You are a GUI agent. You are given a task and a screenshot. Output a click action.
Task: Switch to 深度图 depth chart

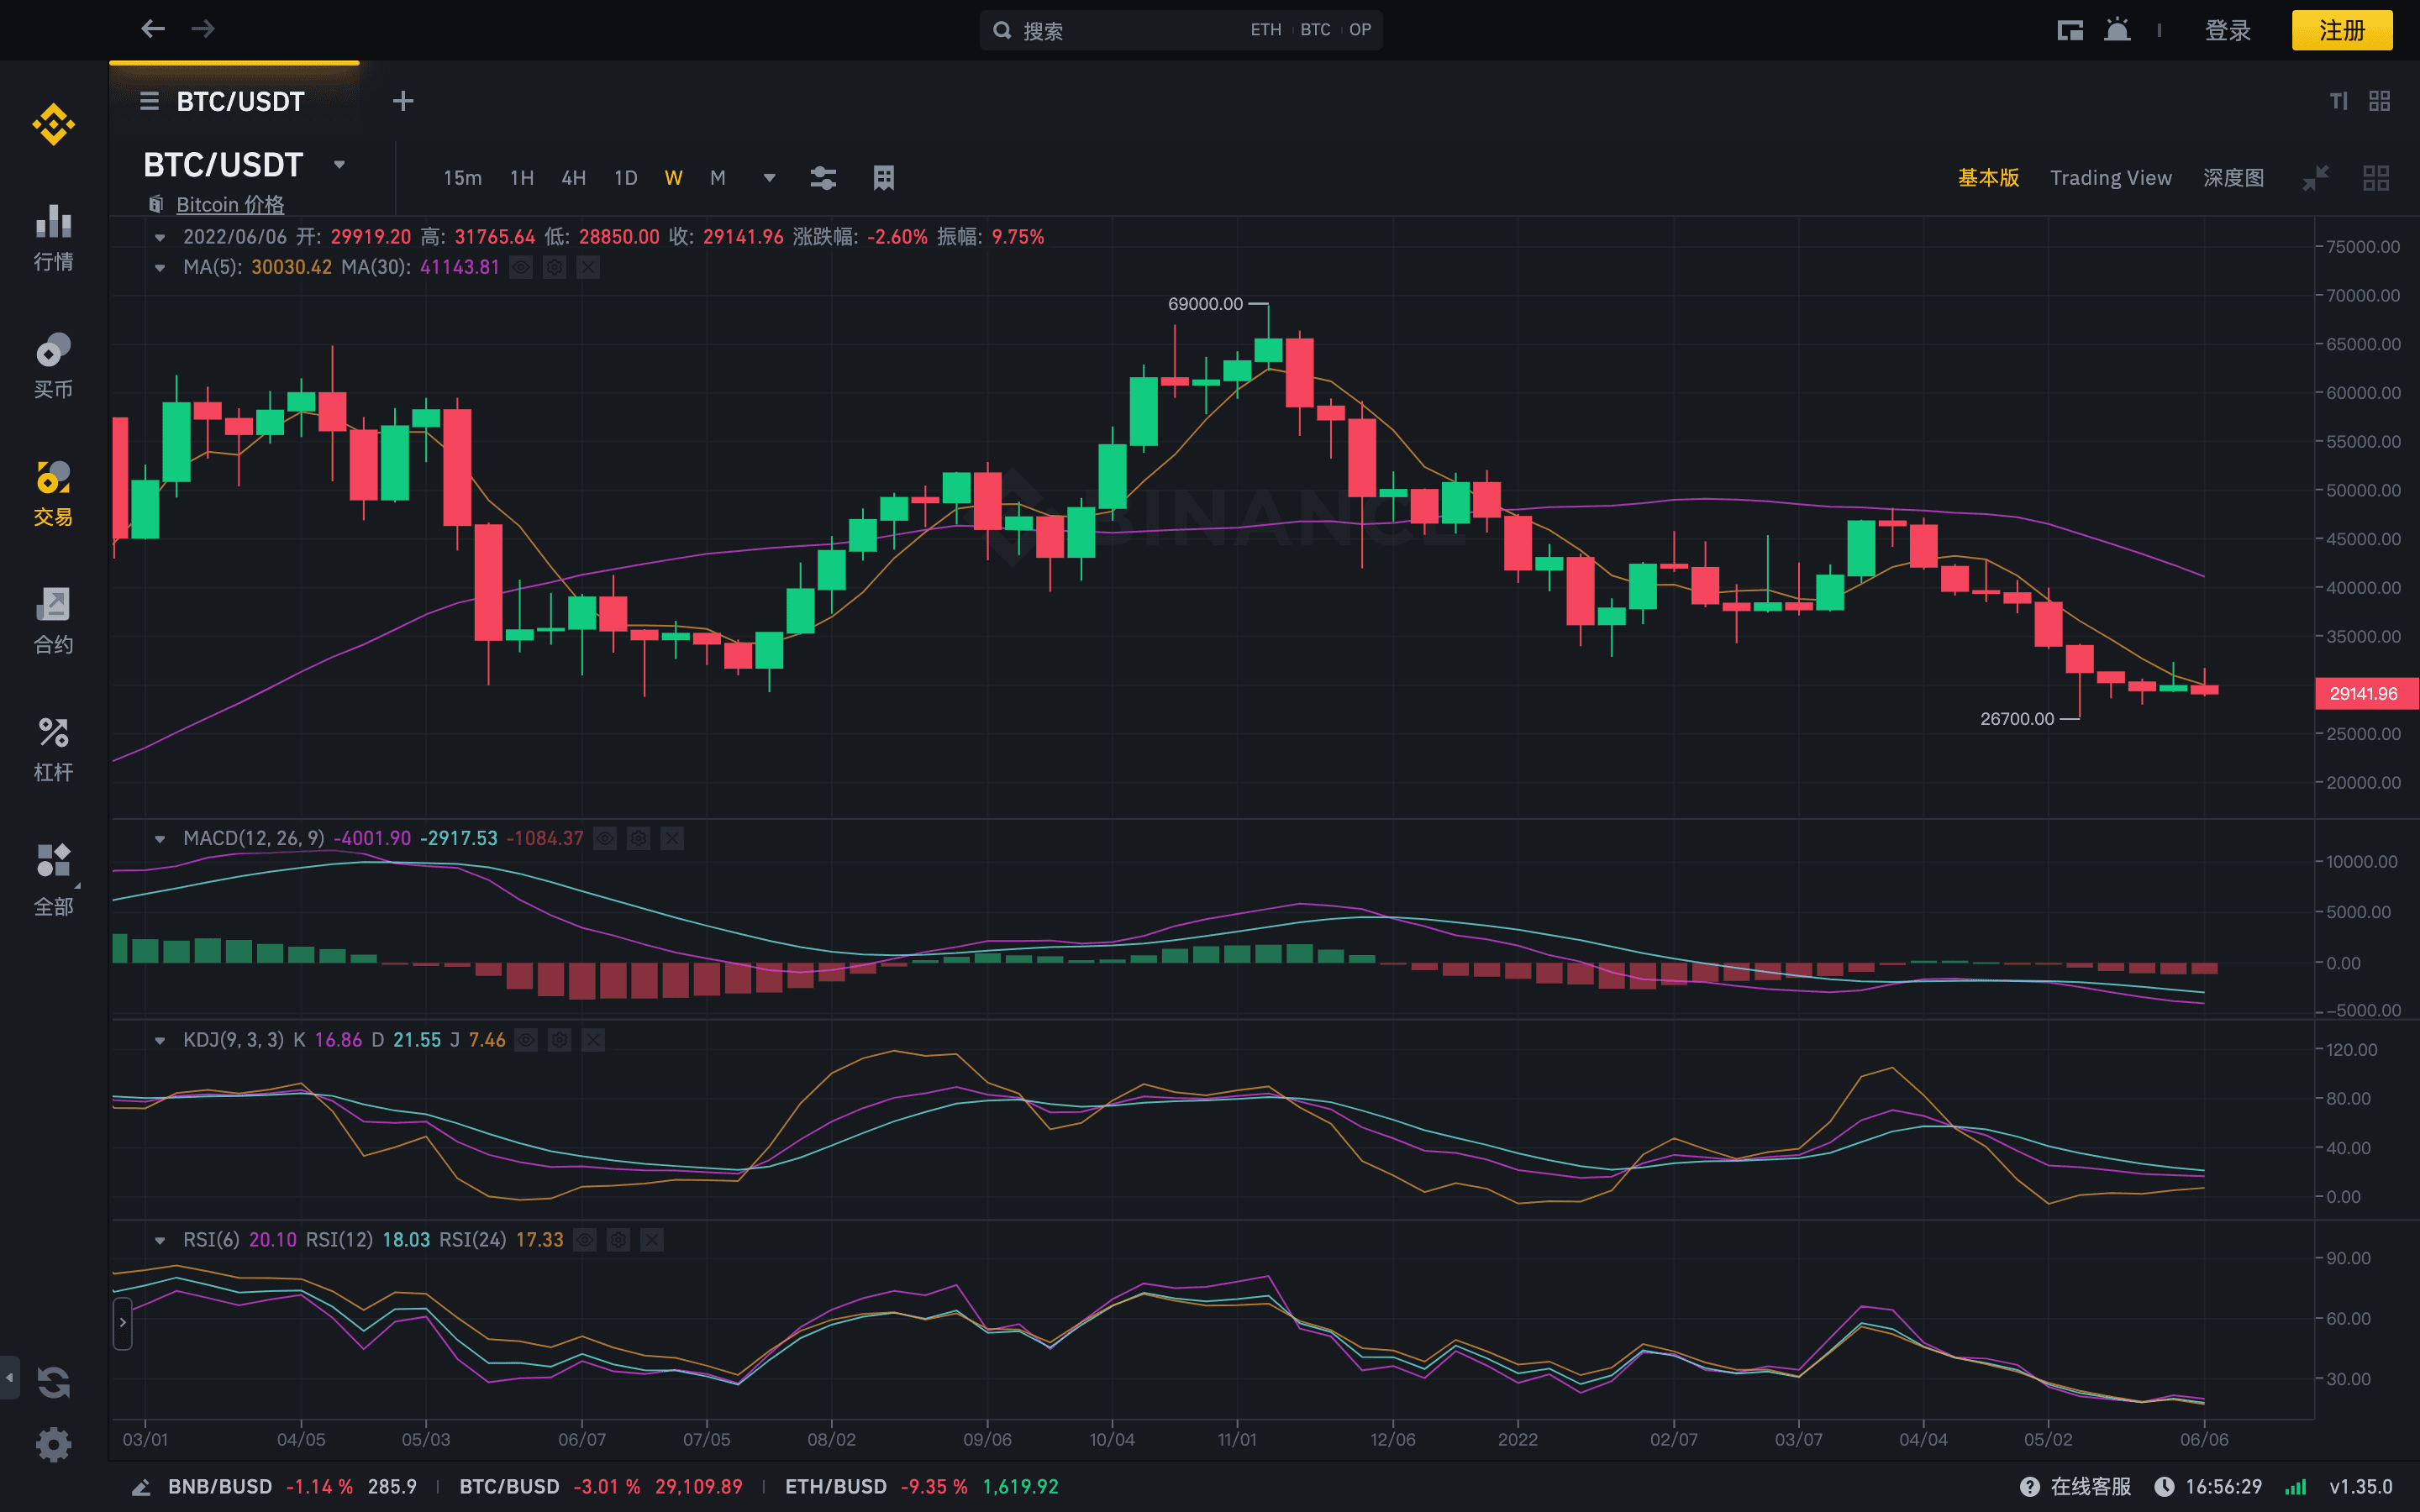[x=2233, y=178]
